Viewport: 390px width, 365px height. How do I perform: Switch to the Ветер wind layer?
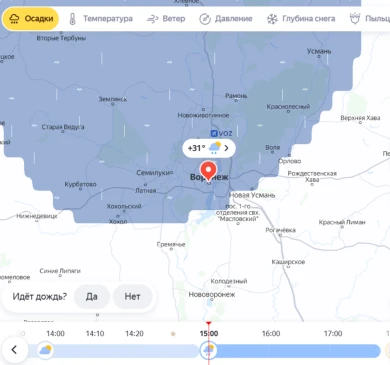click(166, 19)
